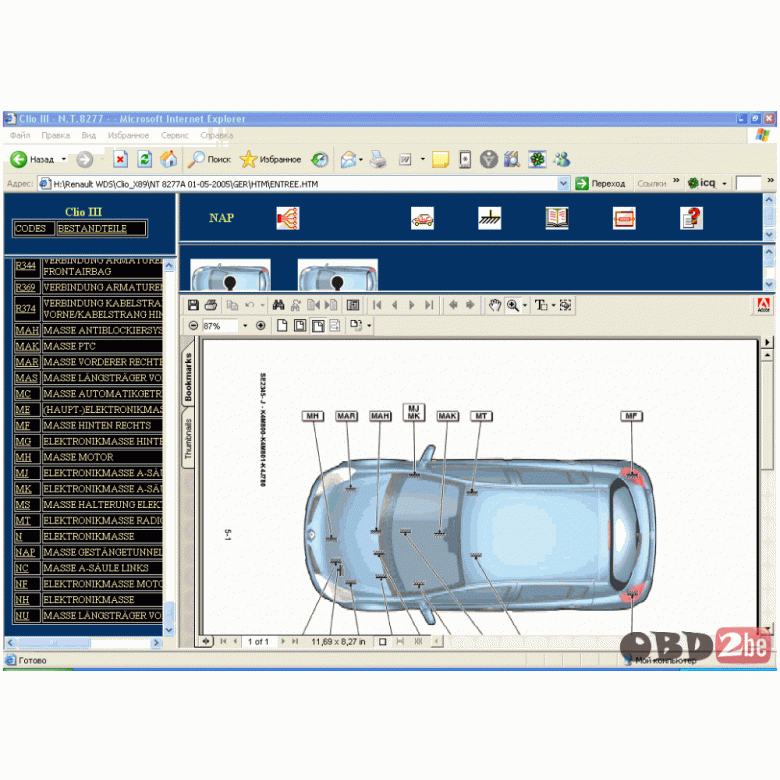Screen dimensions: 780x780
Task: Select the Text Select tool
Action: point(541,305)
